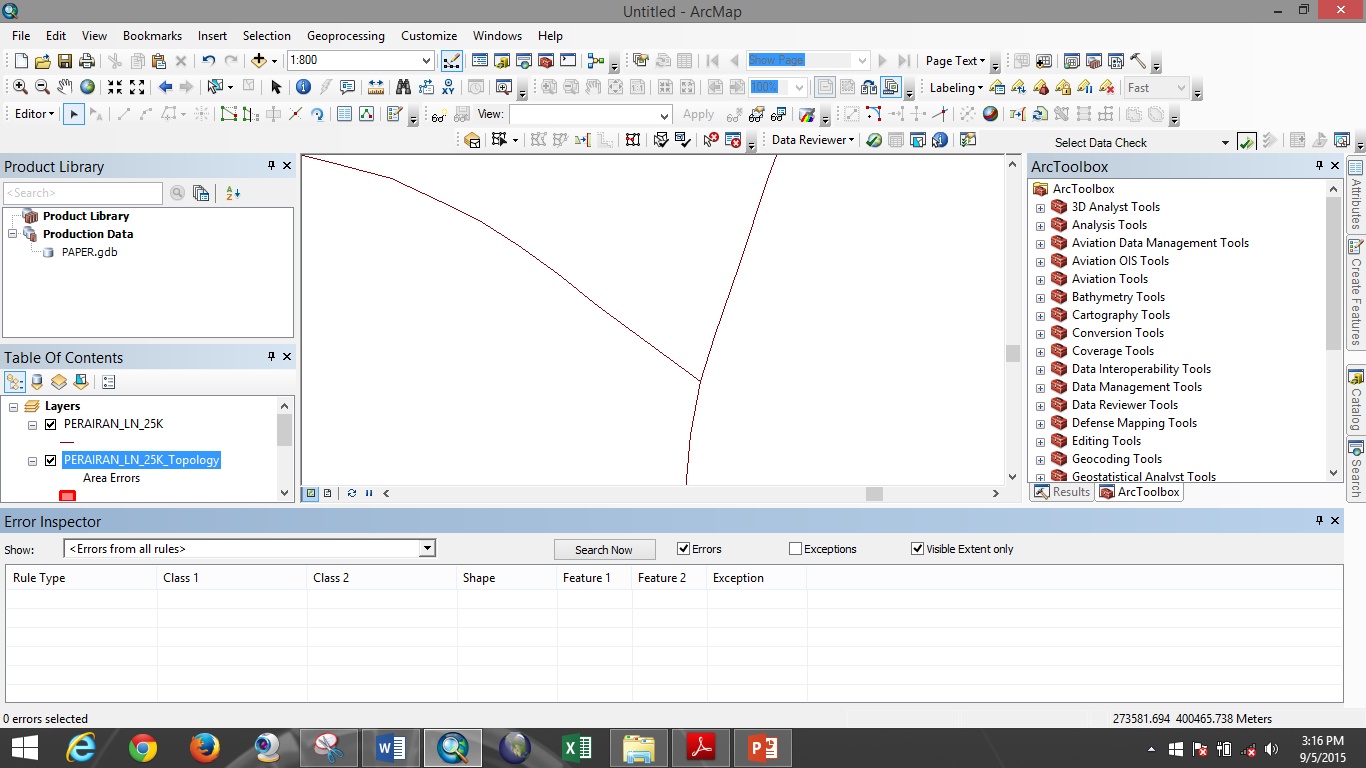Viewport: 1366px width, 768px height.
Task: Expand 3D Analyst Tools toolbox
Action: pyautogui.click(x=1040, y=208)
